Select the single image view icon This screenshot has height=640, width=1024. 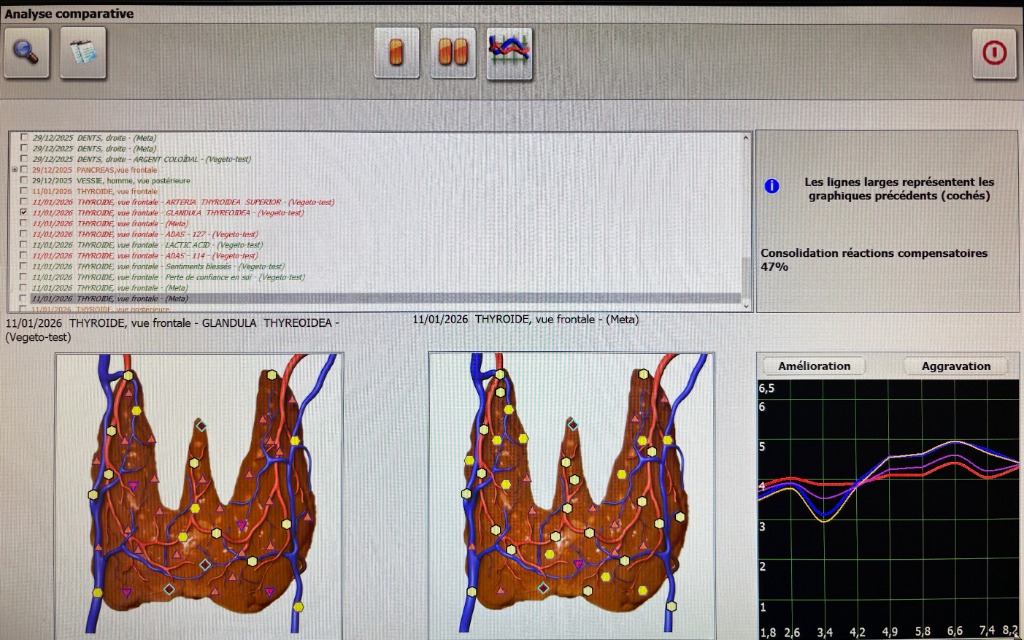[397, 53]
